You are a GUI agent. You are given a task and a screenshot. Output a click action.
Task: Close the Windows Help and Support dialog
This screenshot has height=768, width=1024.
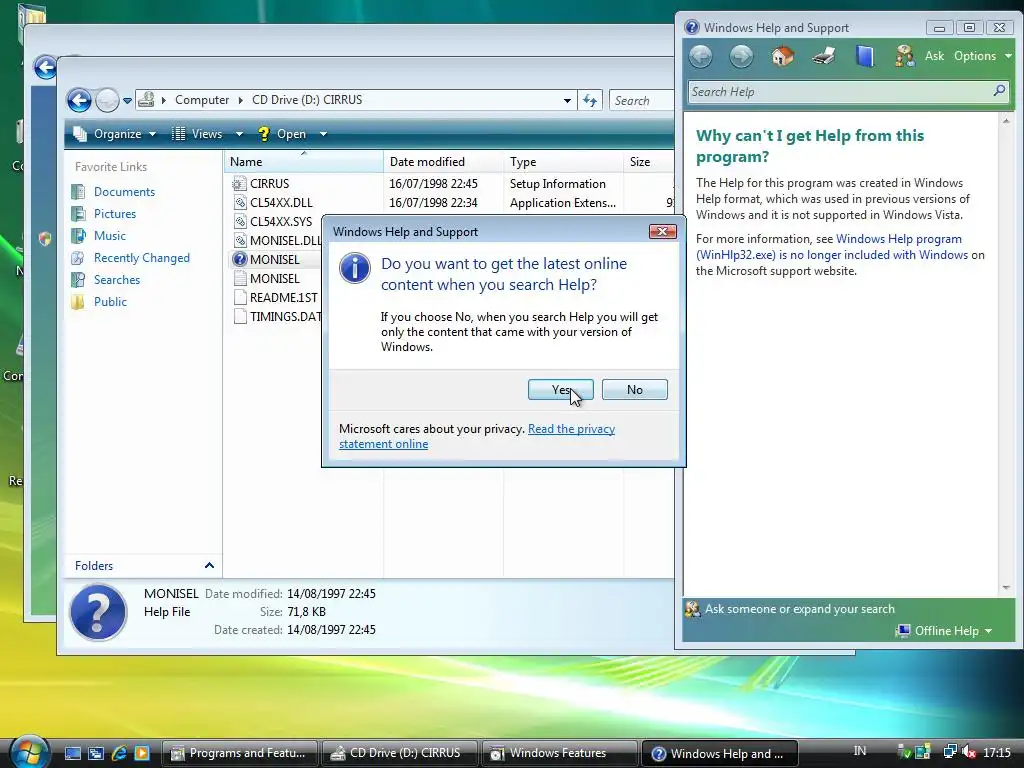coord(662,232)
